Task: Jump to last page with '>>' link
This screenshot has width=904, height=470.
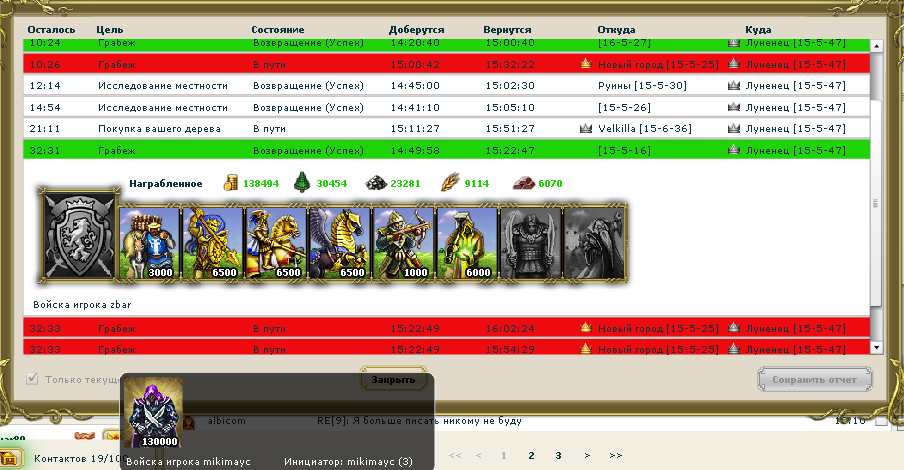Action: click(615, 455)
